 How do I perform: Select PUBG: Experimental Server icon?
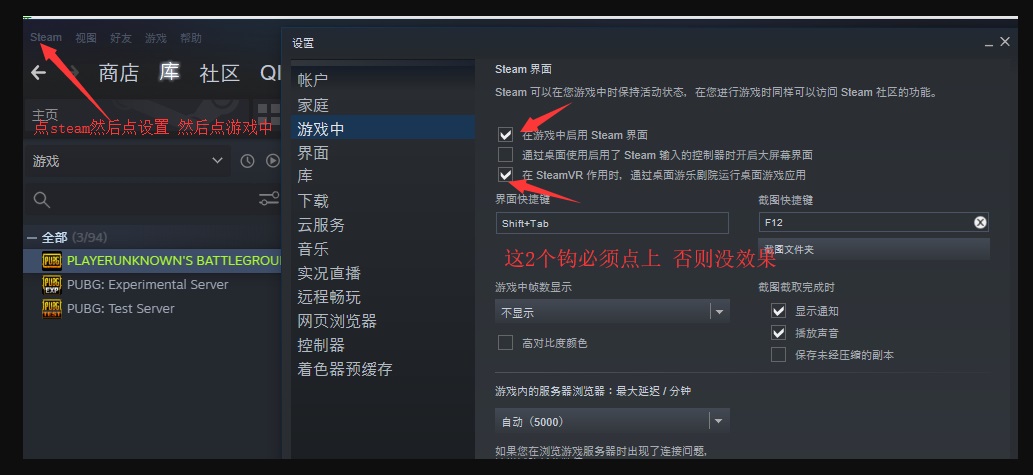(x=51, y=285)
